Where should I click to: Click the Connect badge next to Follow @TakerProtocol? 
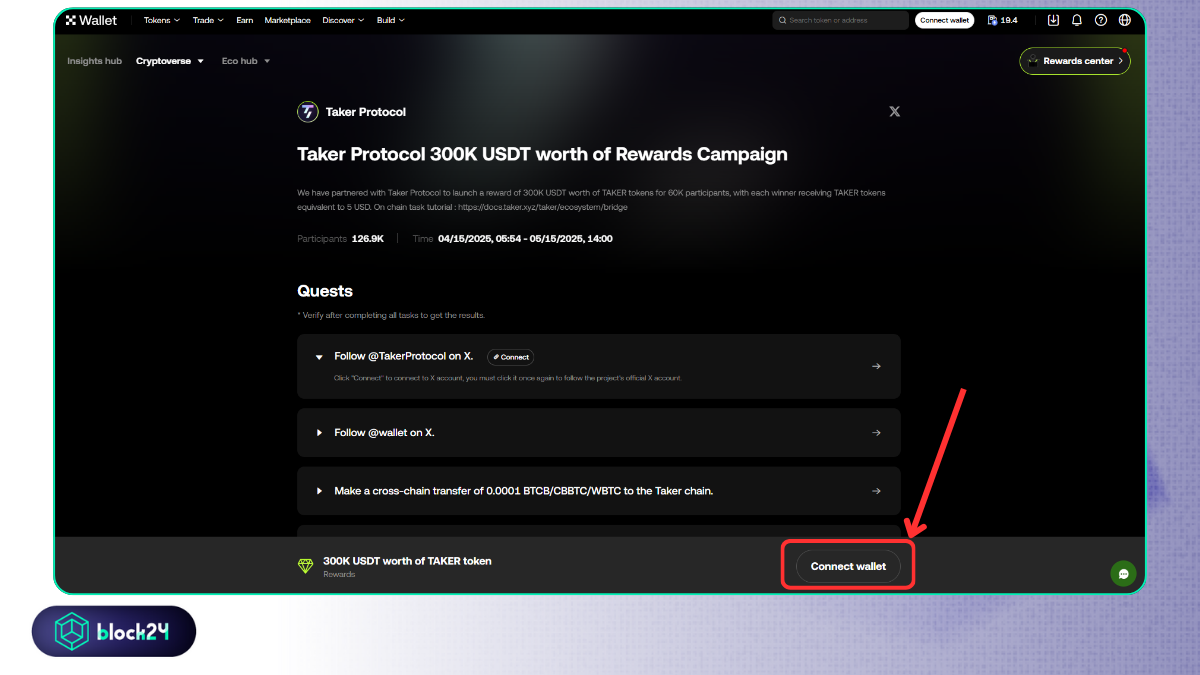pyautogui.click(x=511, y=357)
